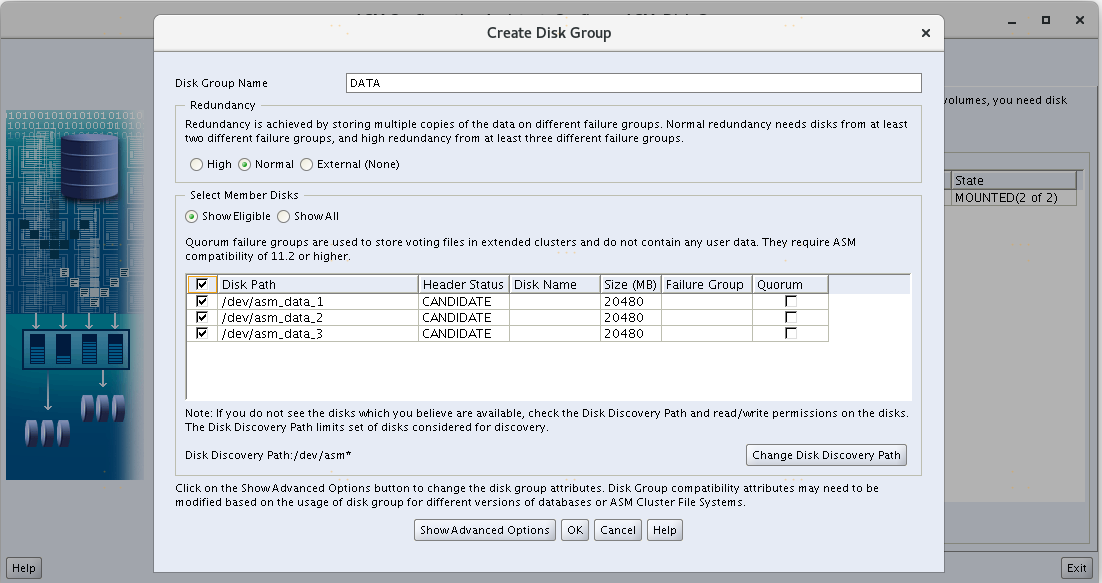The width and height of the screenshot is (1102, 583).
Task: Close the Create Disk Group dialog
Action: 926,33
